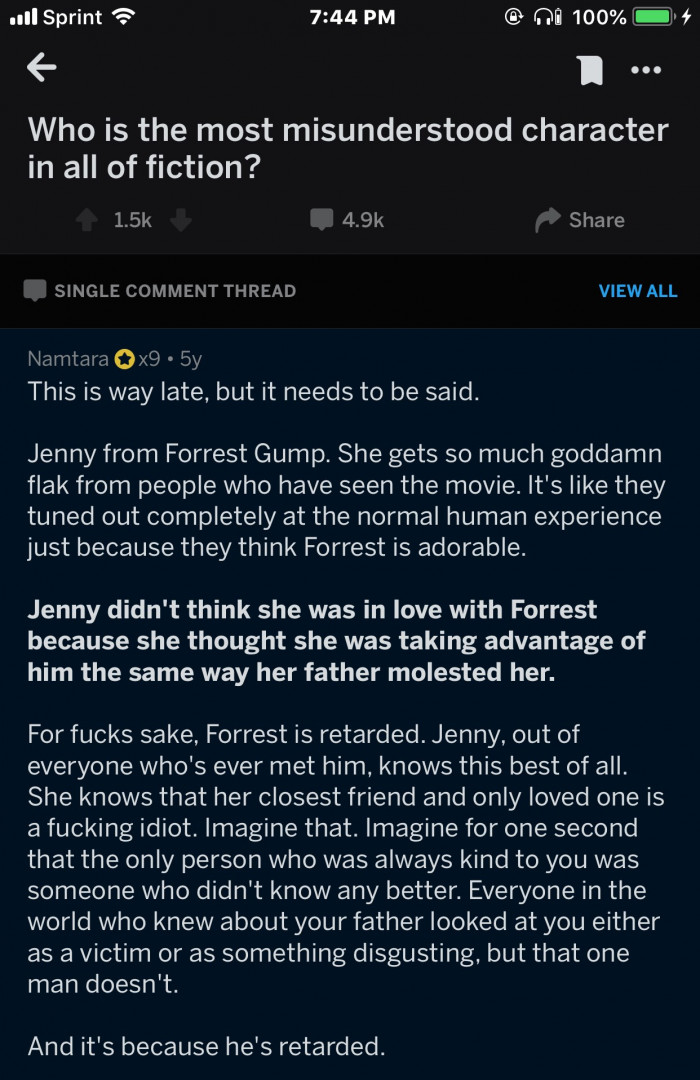Image resolution: width=700 pixels, height=1080 pixels.
Task: Upvote the post with the up arrow
Action: pos(88,220)
